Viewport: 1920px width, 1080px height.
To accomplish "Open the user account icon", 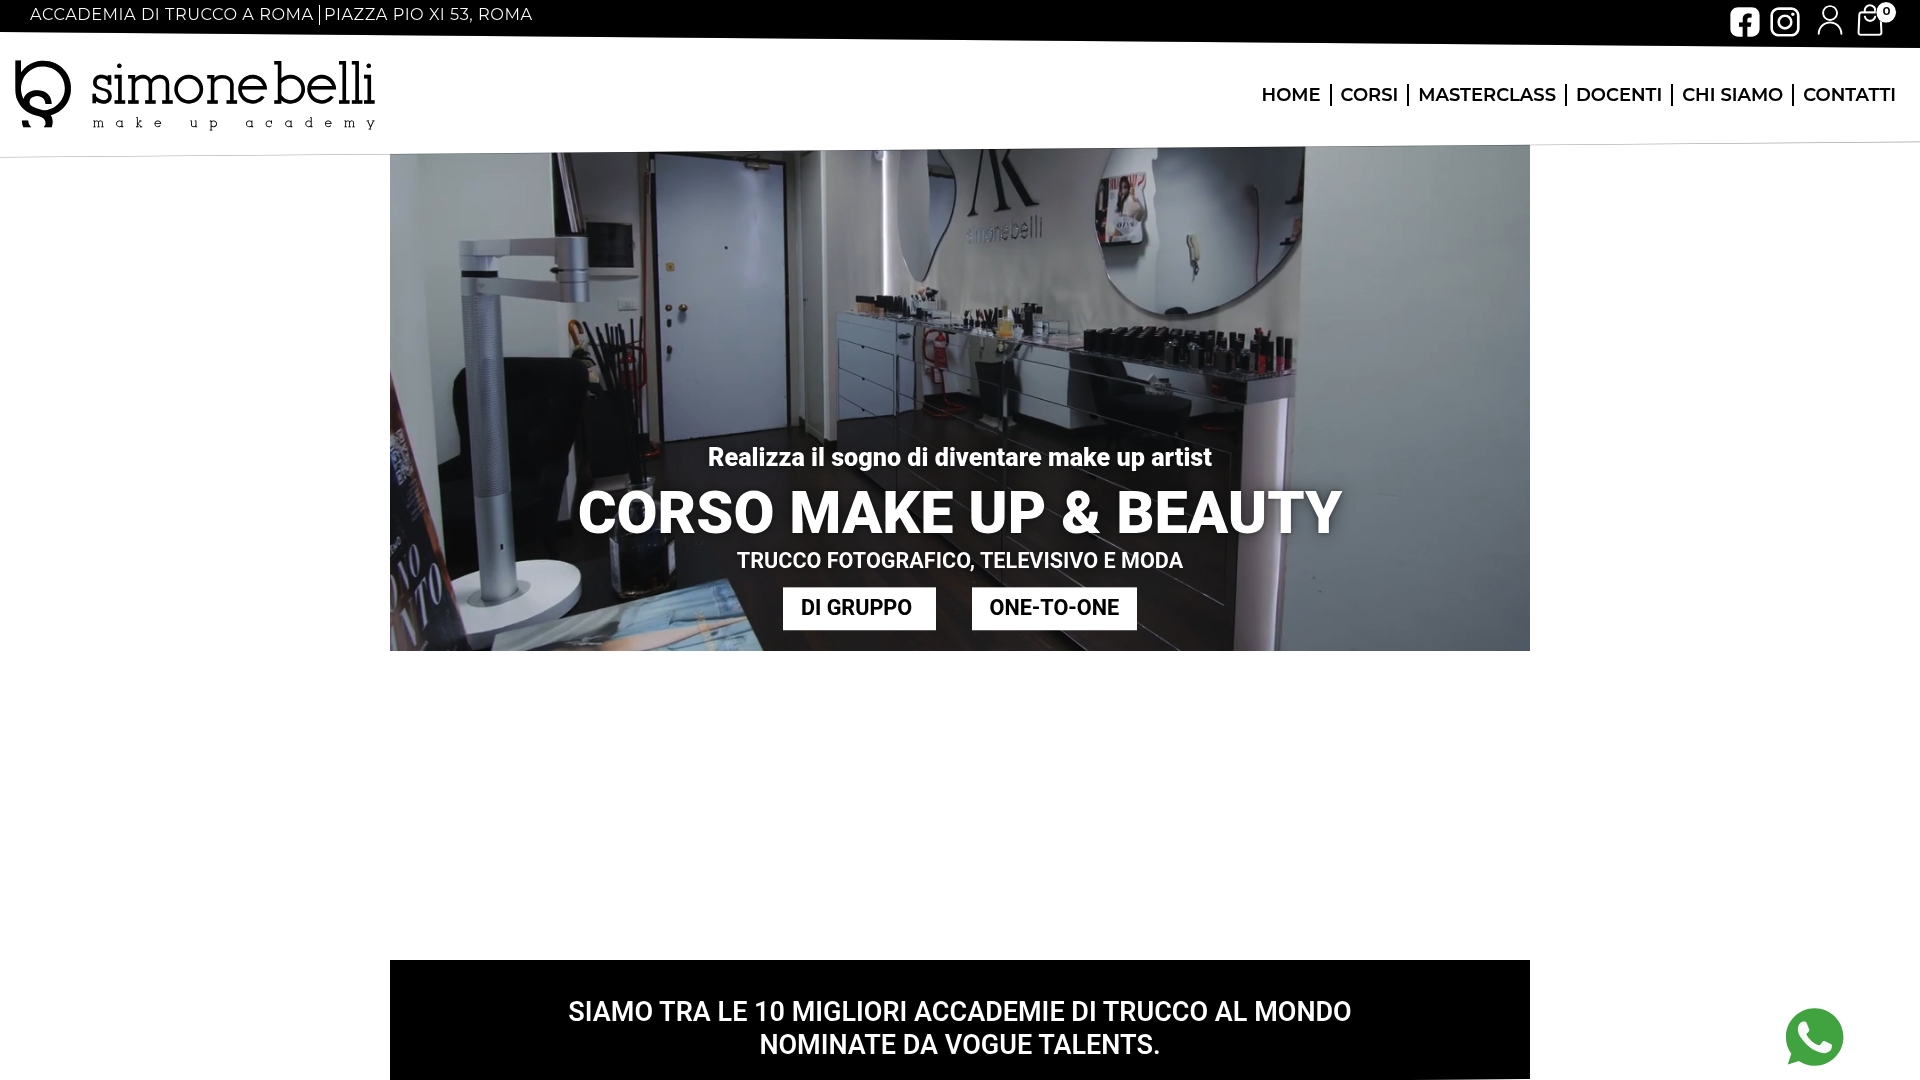I will tap(1830, 20).
